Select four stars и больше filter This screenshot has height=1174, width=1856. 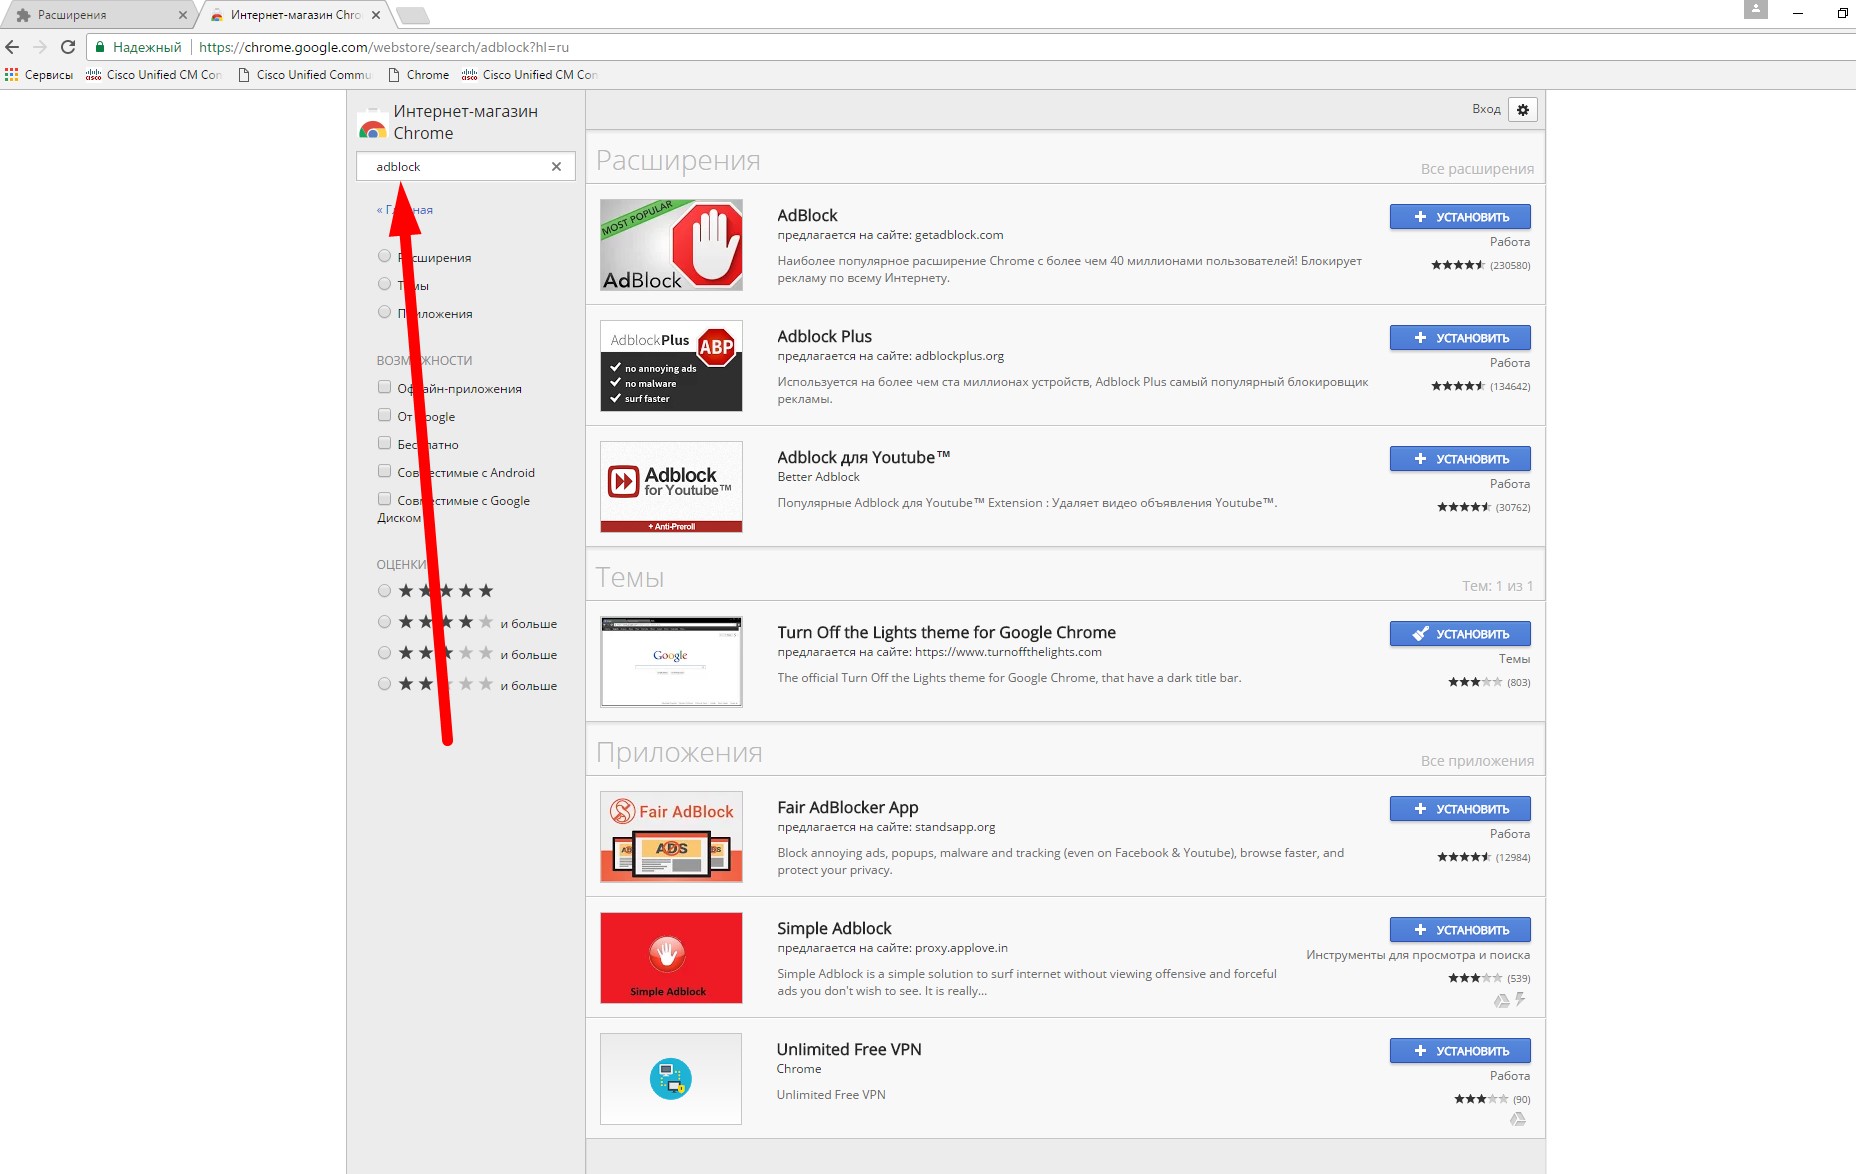tap(384, 623)
